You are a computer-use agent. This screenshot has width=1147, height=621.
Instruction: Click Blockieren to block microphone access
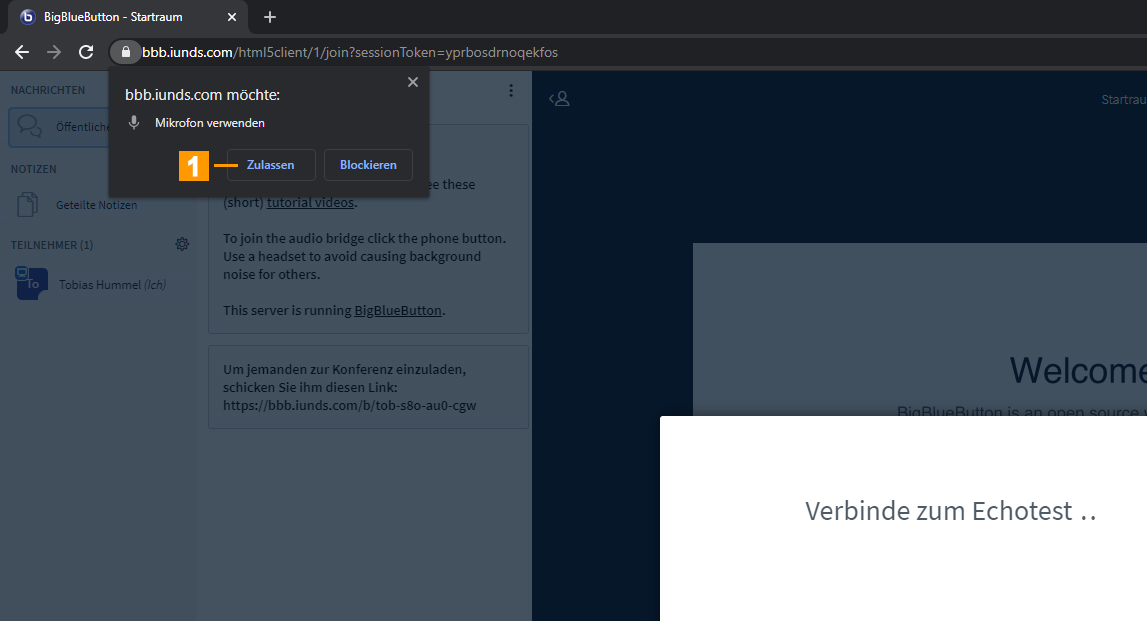point(368,165)
